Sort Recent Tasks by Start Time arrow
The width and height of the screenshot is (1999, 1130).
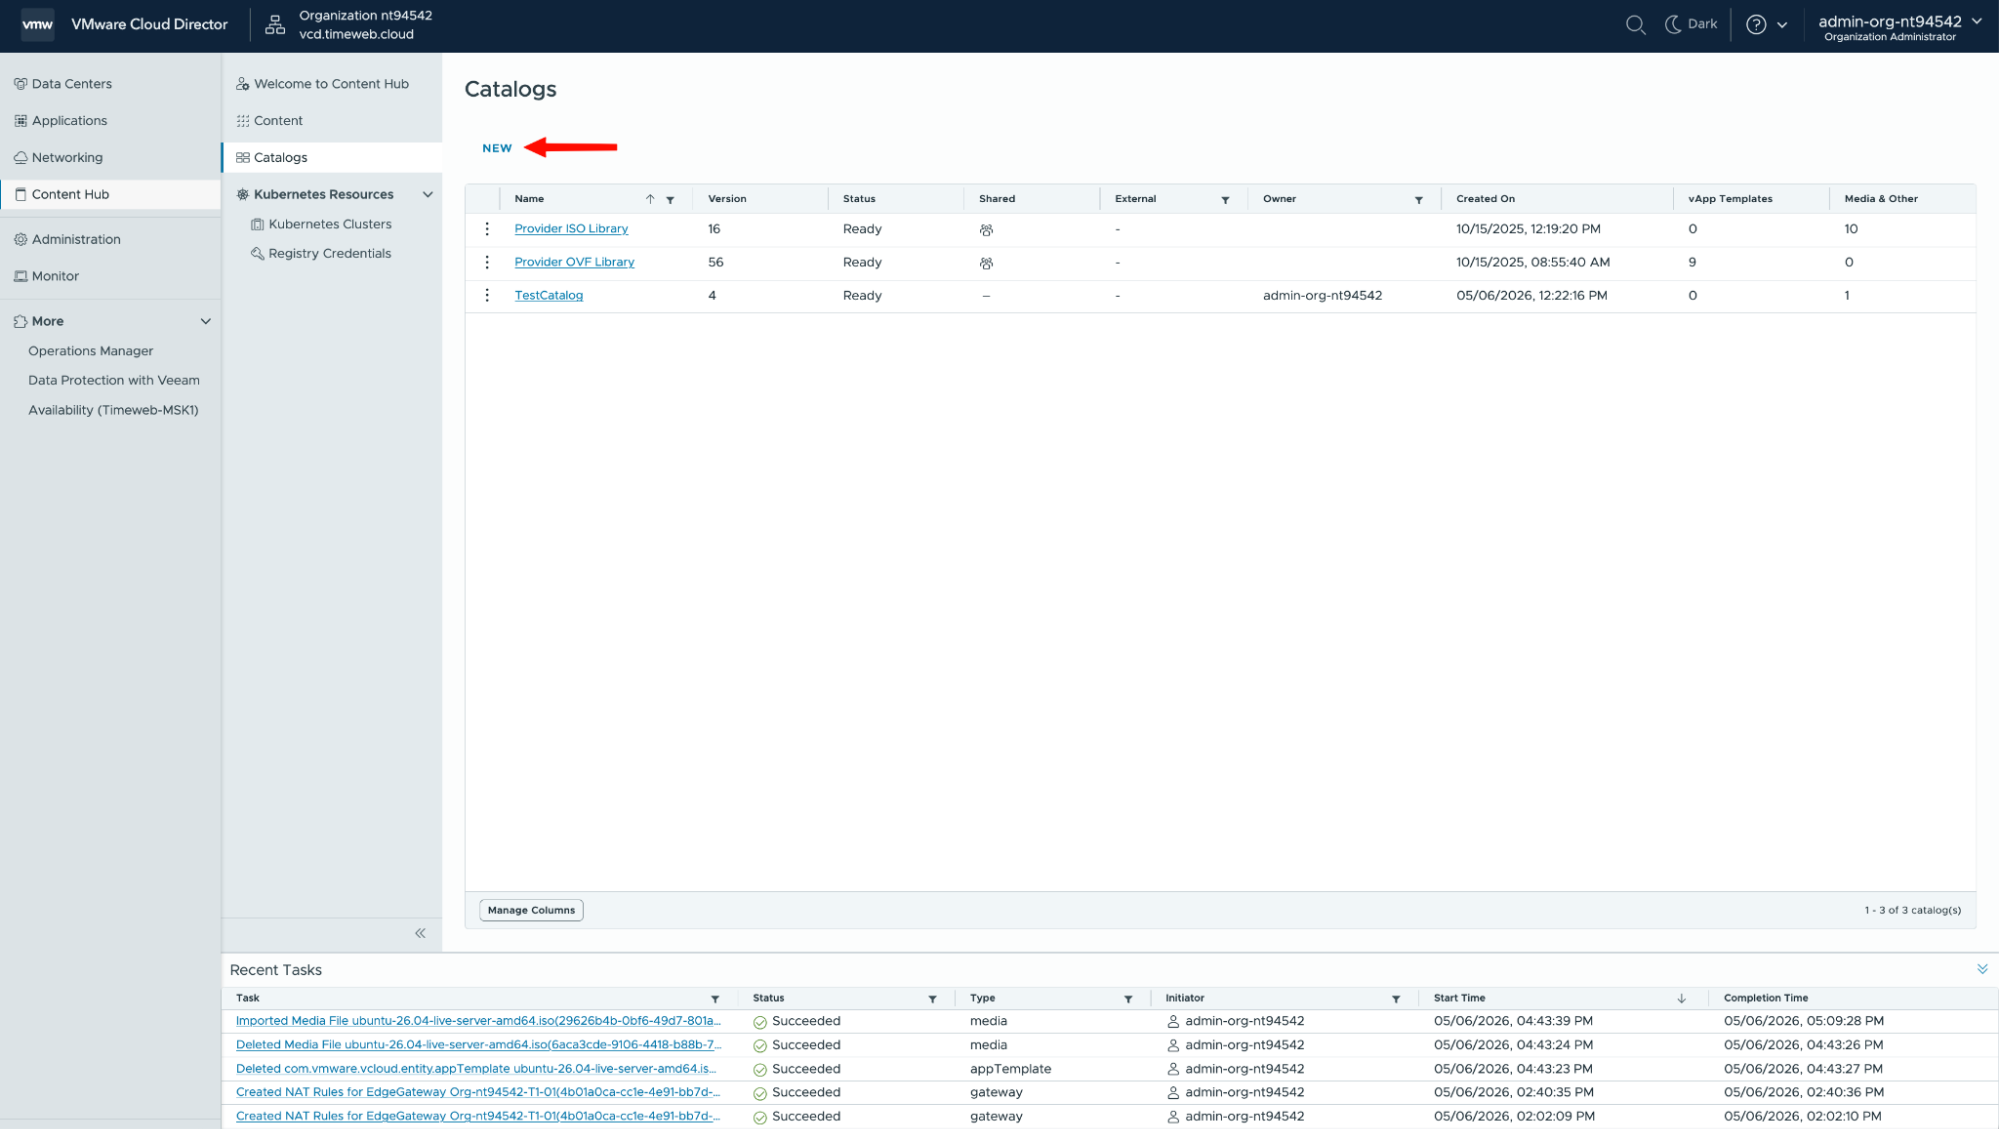[x=1682, y=999]
